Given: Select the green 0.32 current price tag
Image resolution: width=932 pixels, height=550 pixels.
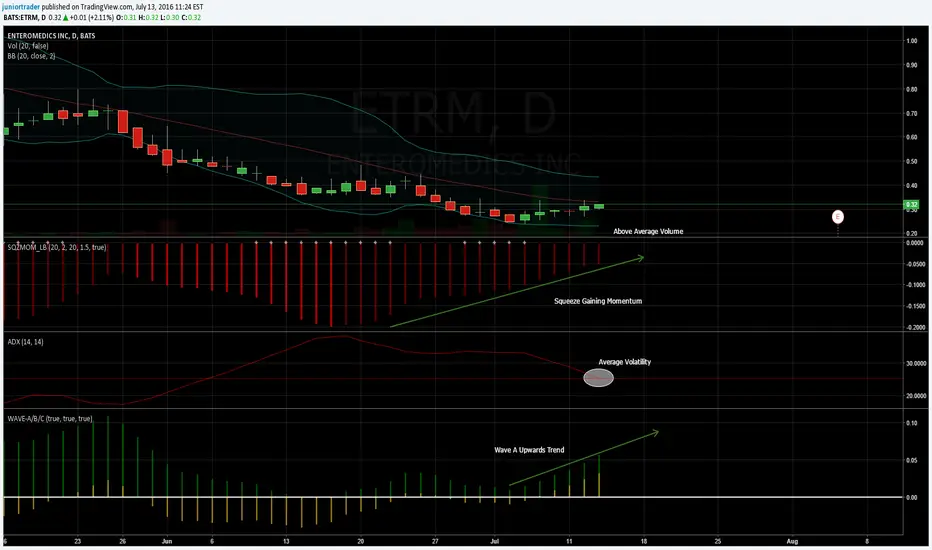Looking at the screenshot, I should pyautogui.click(x=911, y=205).
